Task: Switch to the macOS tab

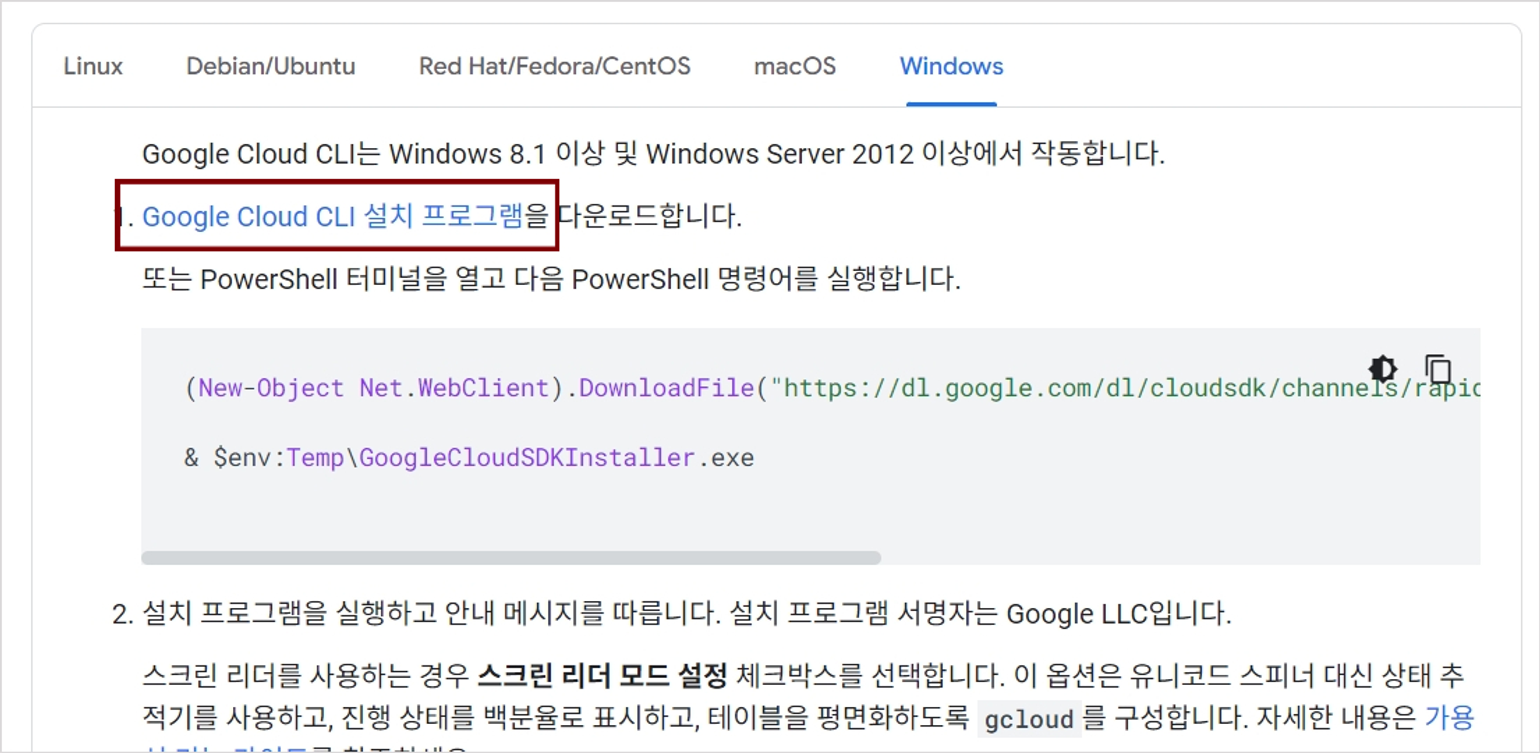Action: click(x=795, y=67)
